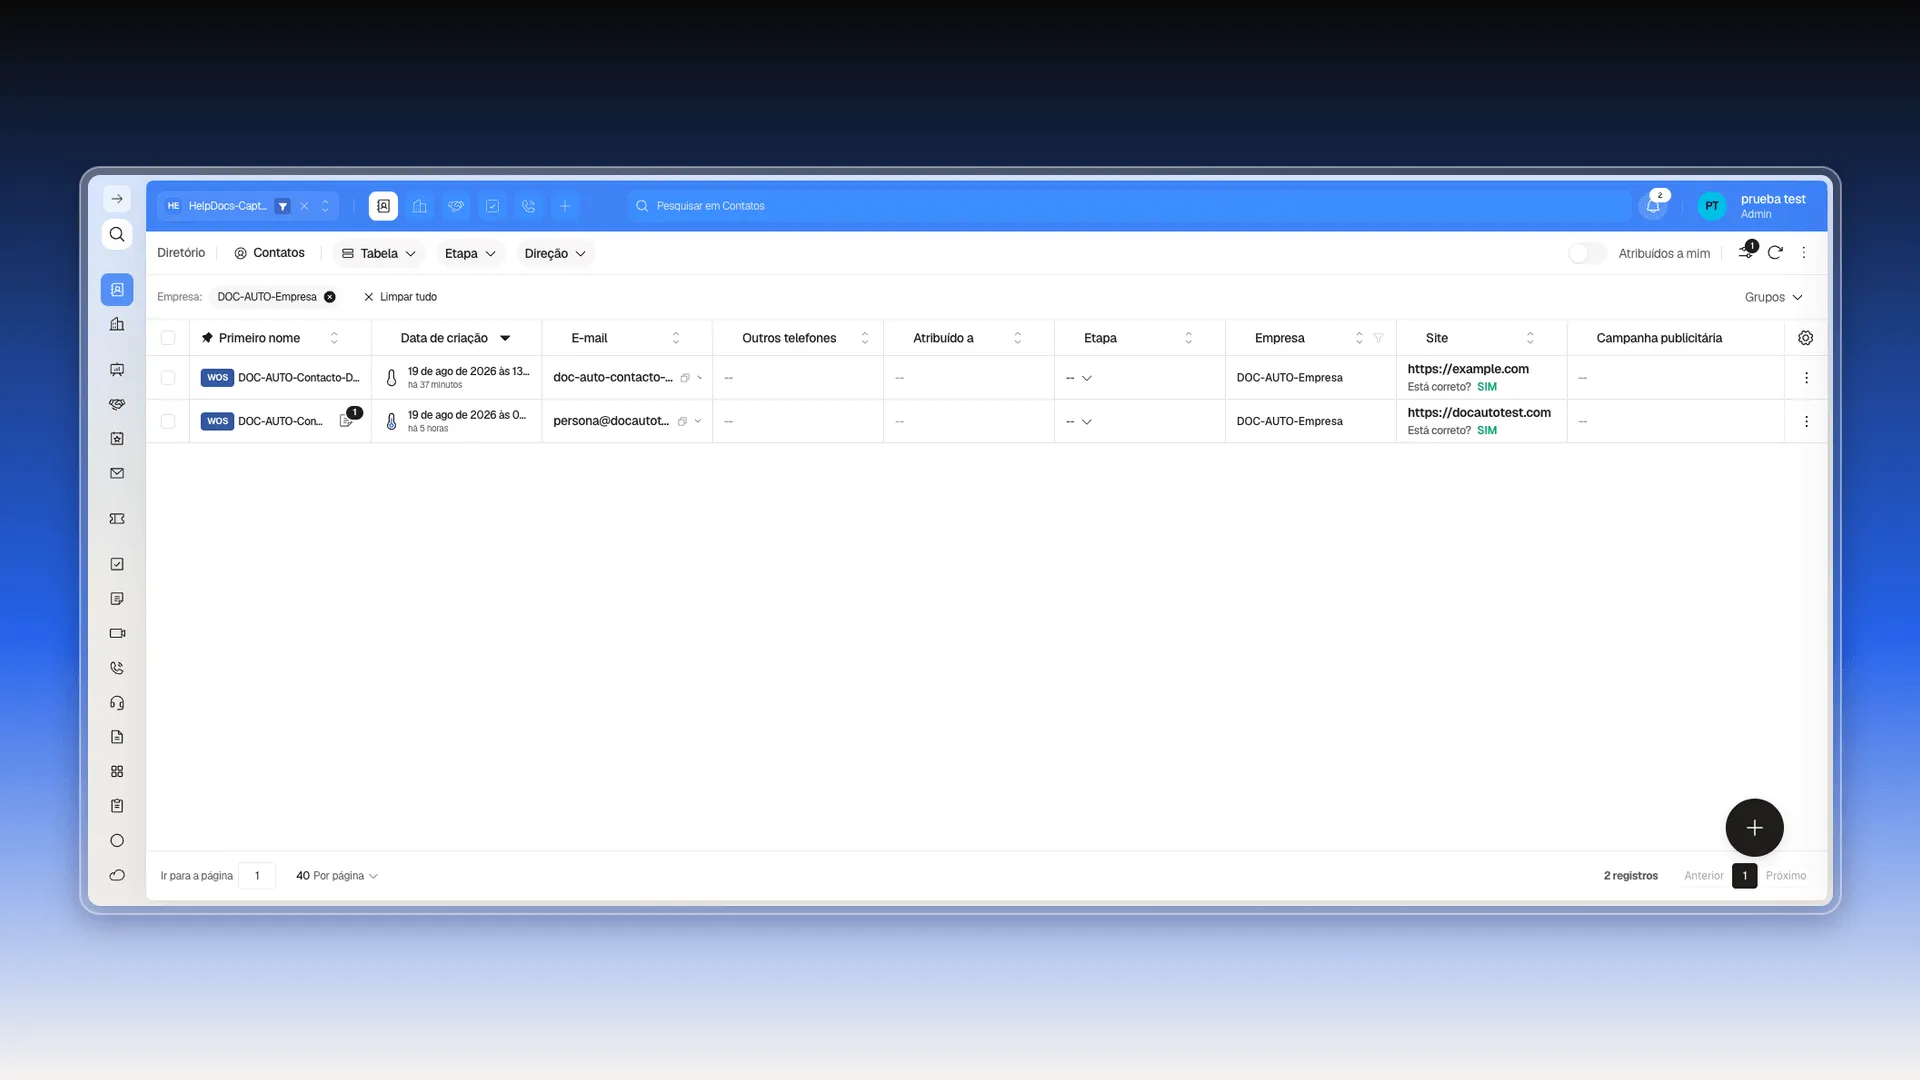Select checkbox for DOC-AUTO-Contacto-D... row

(168, 378)
